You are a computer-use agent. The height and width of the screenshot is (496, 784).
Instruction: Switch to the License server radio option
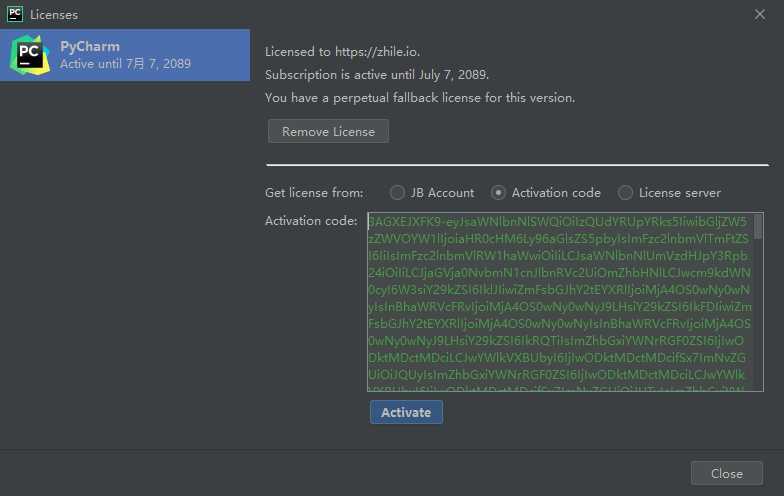point(626,192)
